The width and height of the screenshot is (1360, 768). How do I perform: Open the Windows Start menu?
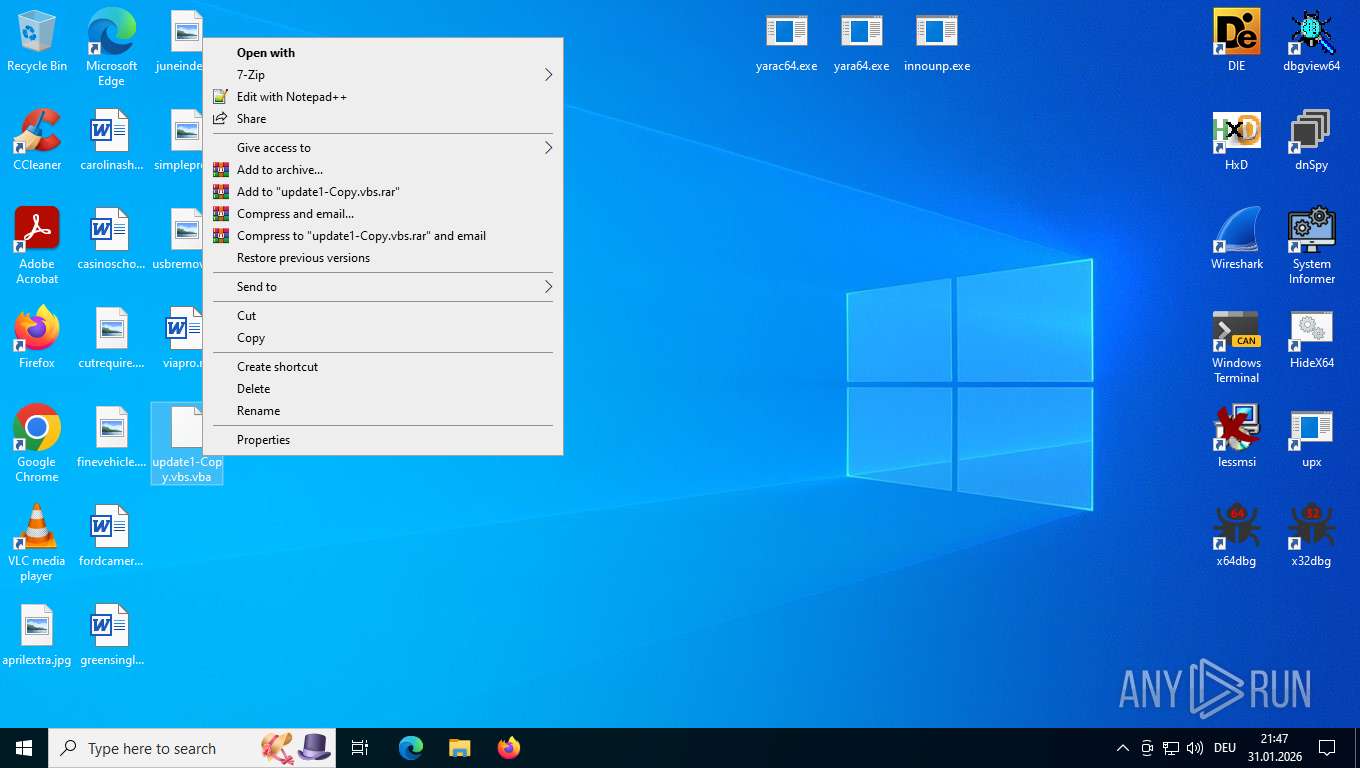coord(24,748)
